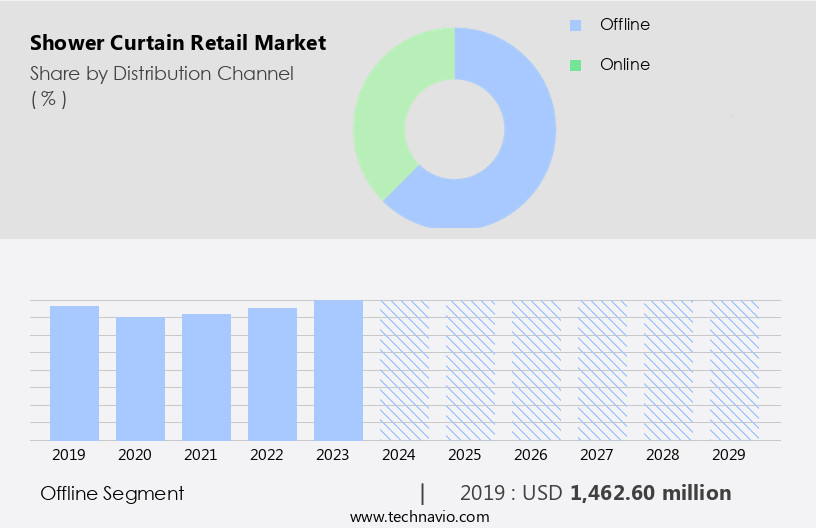Click the 2020 solid bar
The width and height of the screenshot is (816, 528).
tap(140, 378)
